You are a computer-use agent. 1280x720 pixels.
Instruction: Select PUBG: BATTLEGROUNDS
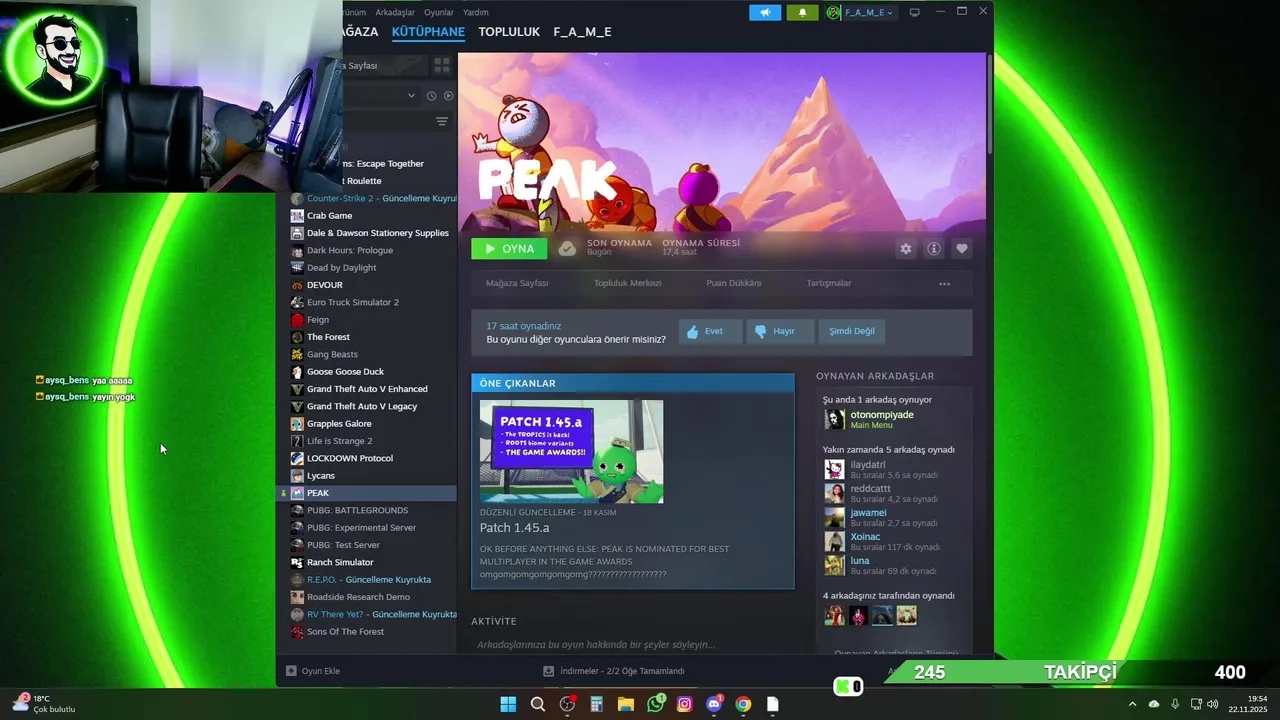(366, 510)
